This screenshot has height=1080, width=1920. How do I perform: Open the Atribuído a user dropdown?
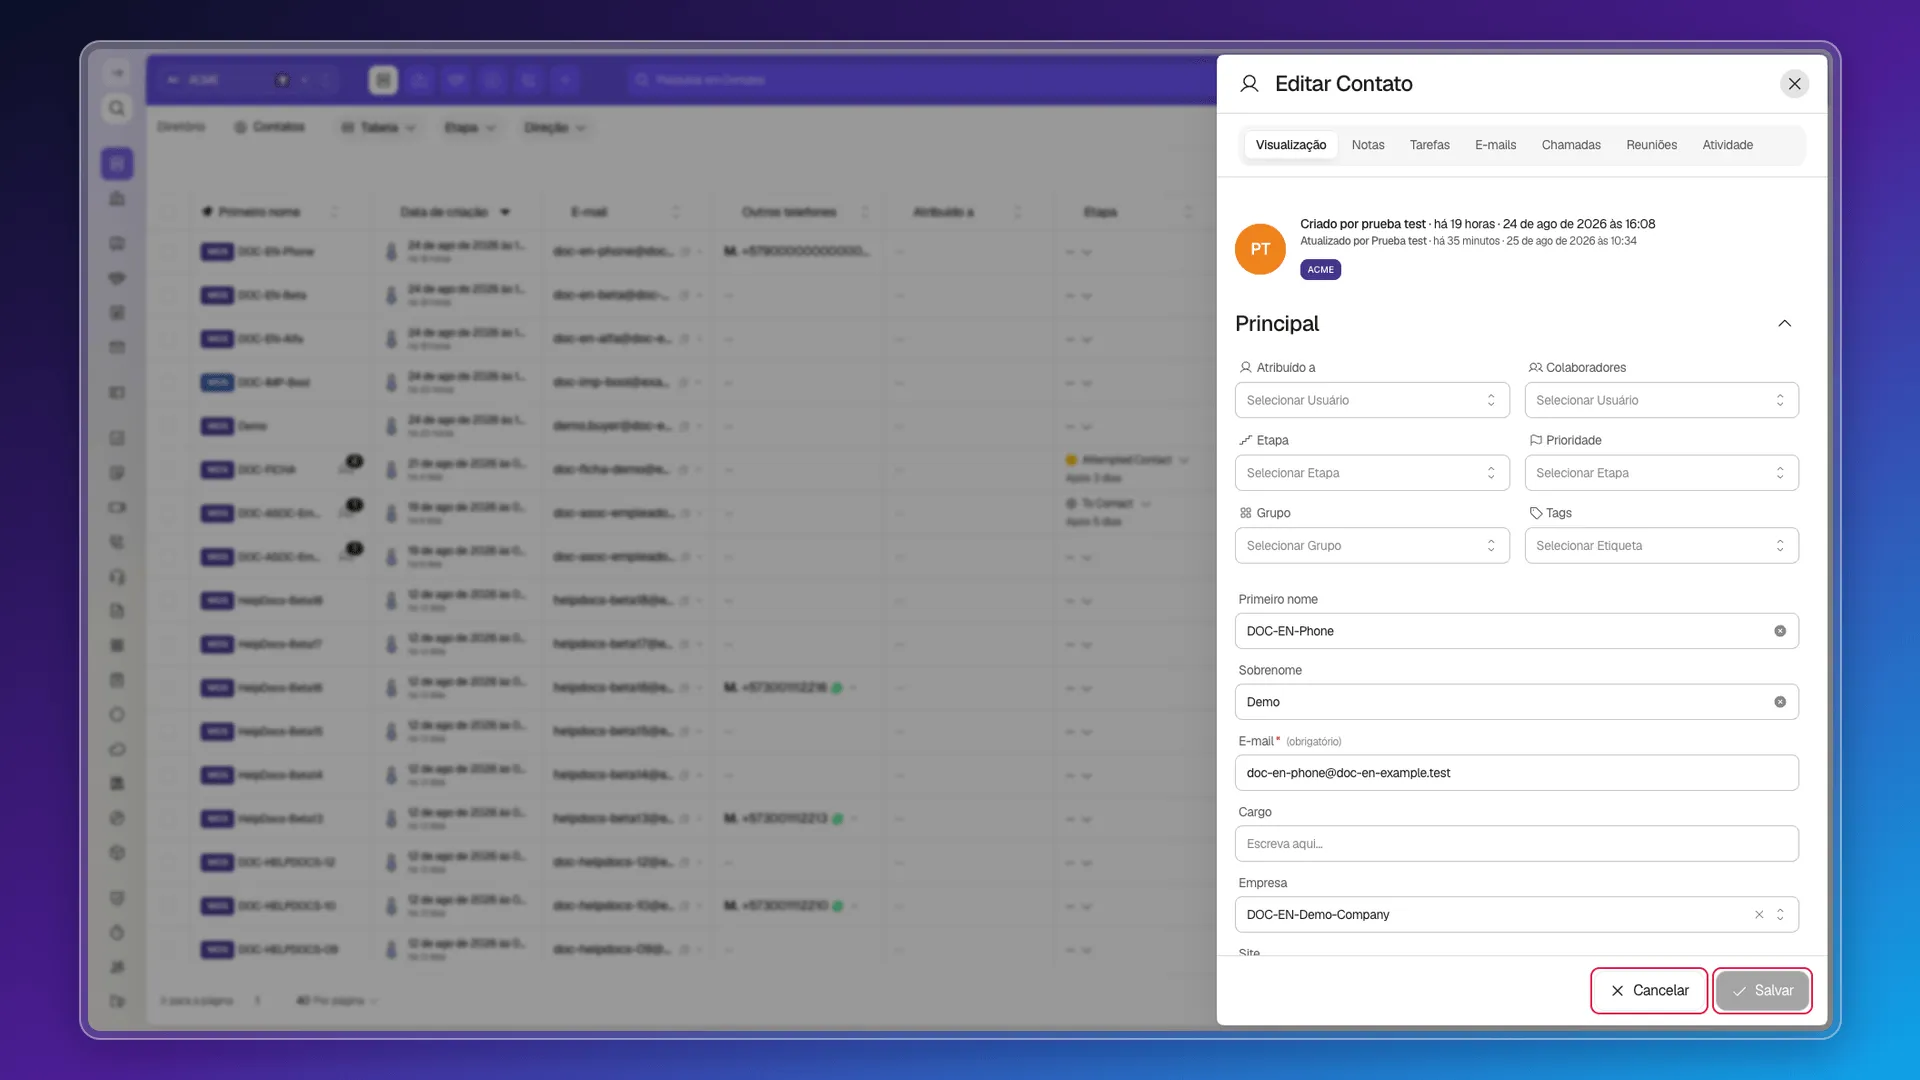[x=1372, y=400]
